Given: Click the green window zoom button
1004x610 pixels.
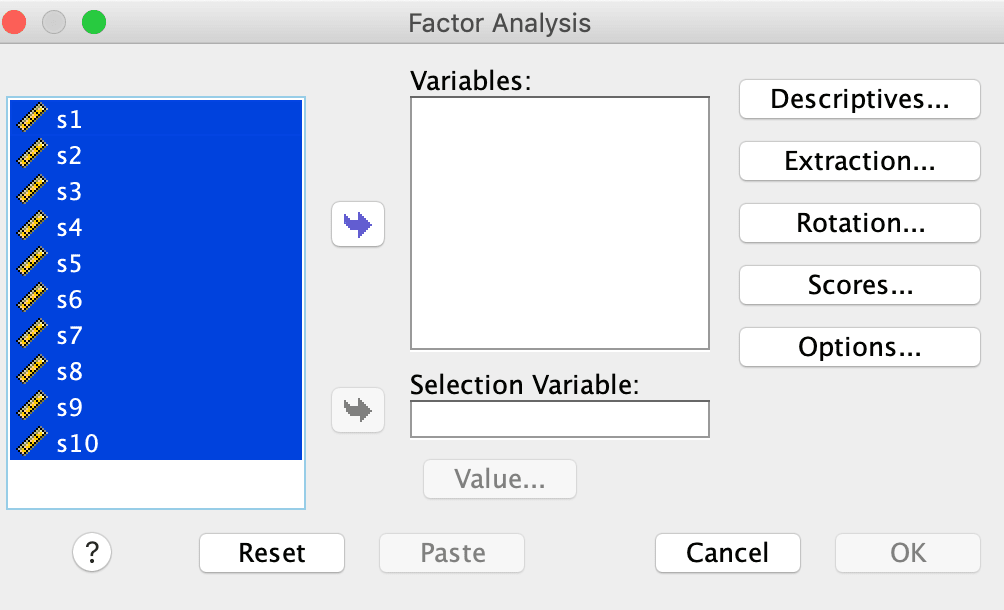Looking at the screenshot, I should [94, 22].
